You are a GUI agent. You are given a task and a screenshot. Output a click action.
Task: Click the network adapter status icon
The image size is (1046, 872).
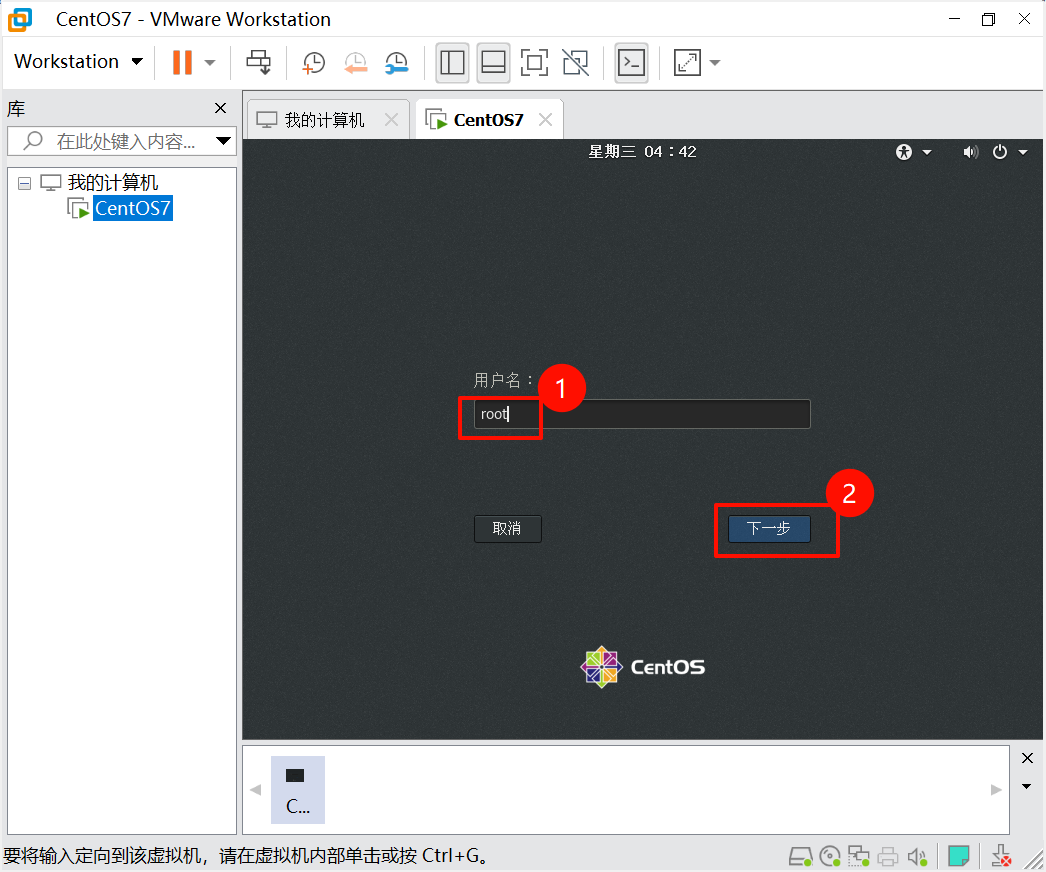(x=859, y=856)
